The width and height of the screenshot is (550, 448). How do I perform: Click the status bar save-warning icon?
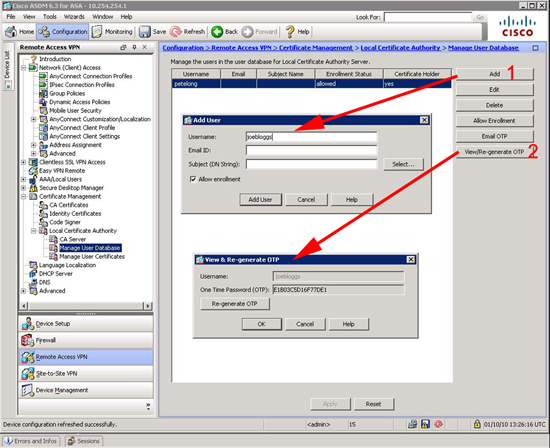pyautogui.click(x=425, y=424)
